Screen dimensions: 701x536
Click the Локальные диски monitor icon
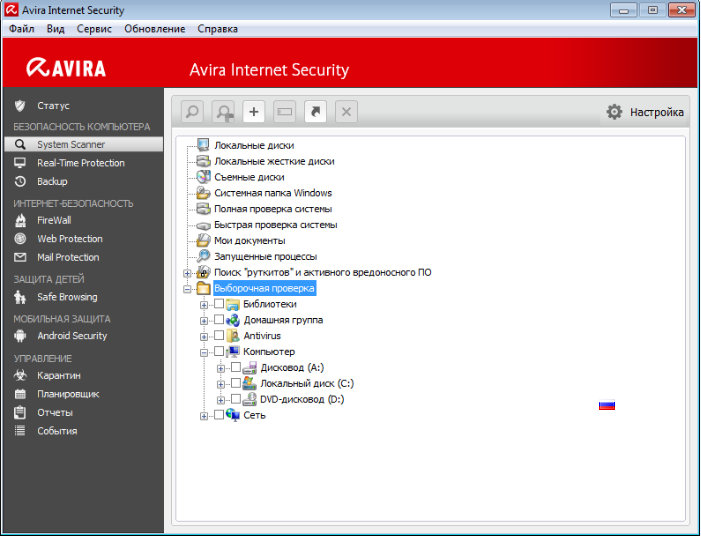203,145
